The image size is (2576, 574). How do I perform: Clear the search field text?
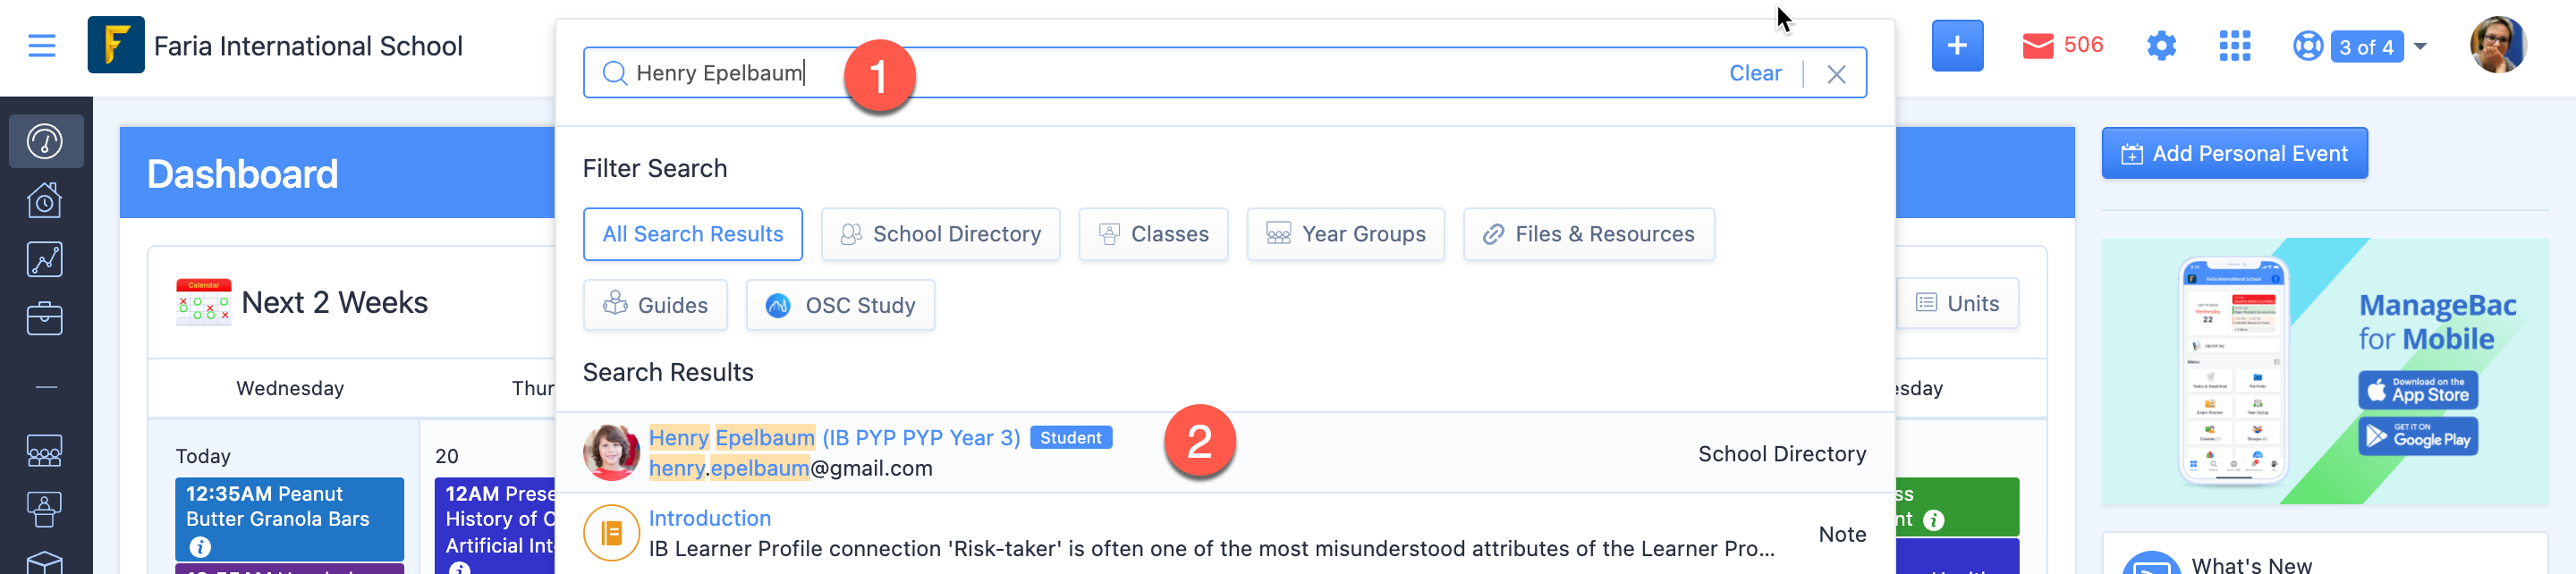1754,73
